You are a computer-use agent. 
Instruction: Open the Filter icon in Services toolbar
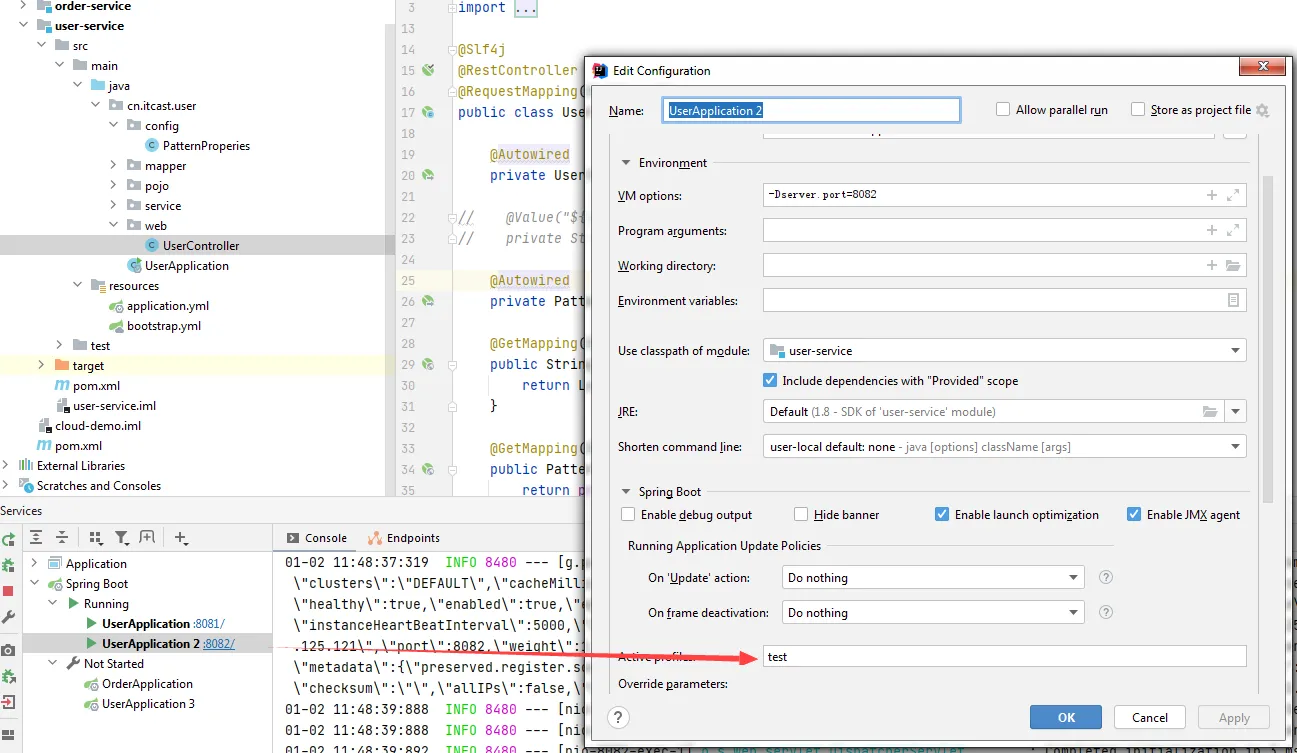tap(121, 537)
